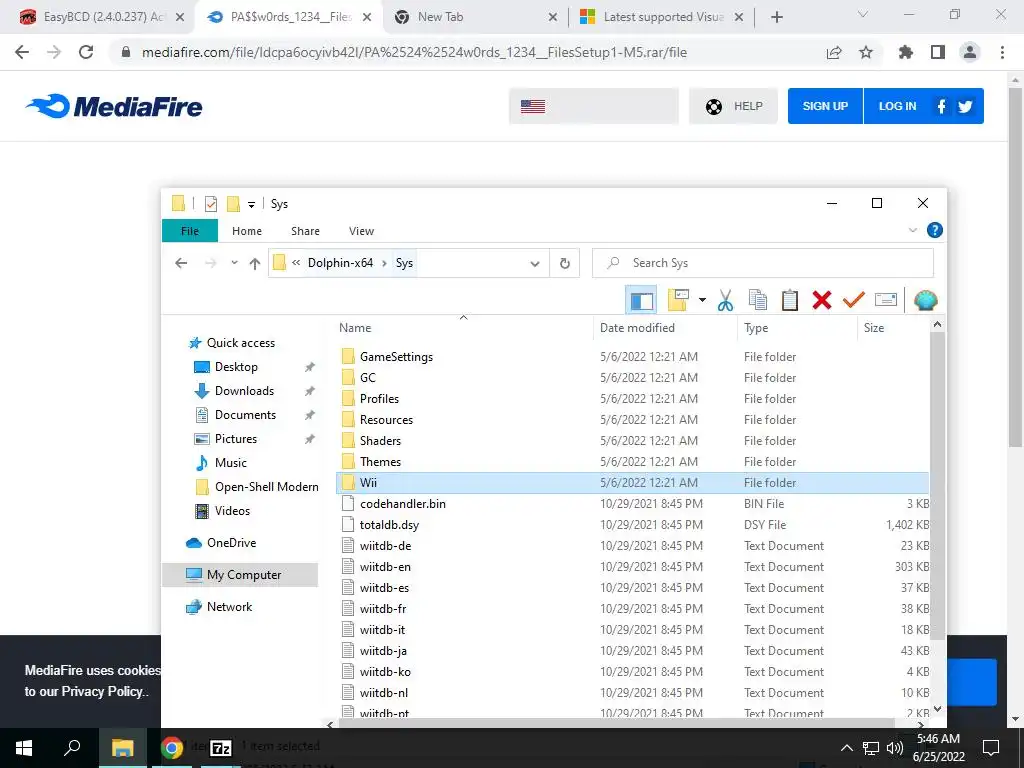Open the View ribbon tab
This screenshot has height=768, width=1024.
coord(361,231)
